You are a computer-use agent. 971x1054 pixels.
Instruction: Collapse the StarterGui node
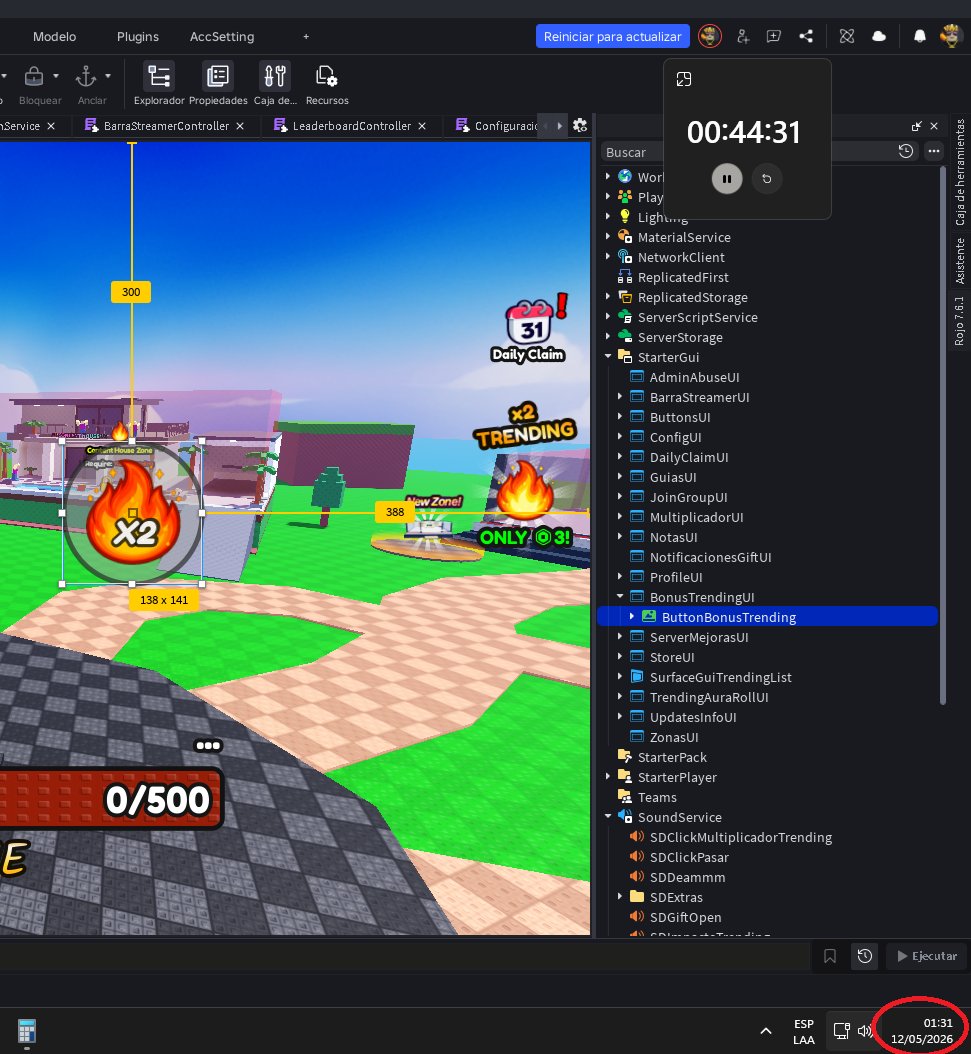click(x=607, y=356)
